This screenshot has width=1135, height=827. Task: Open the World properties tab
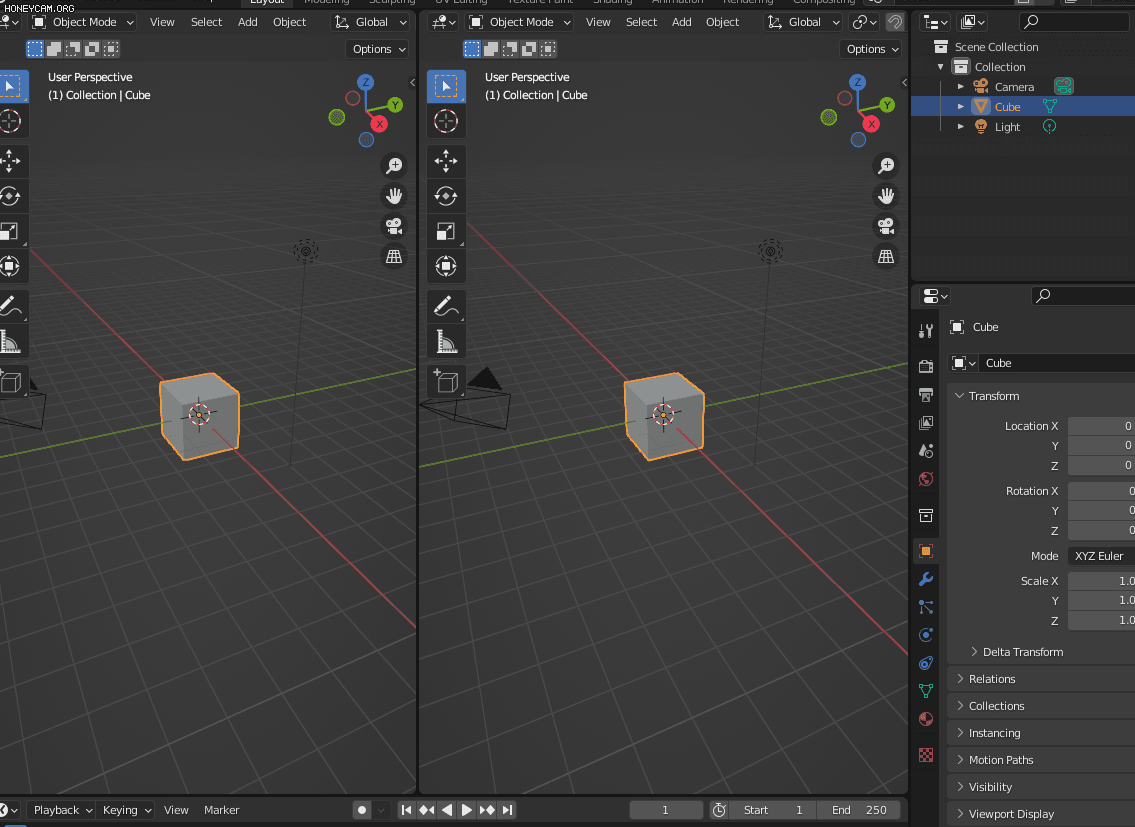click(926, 479)
